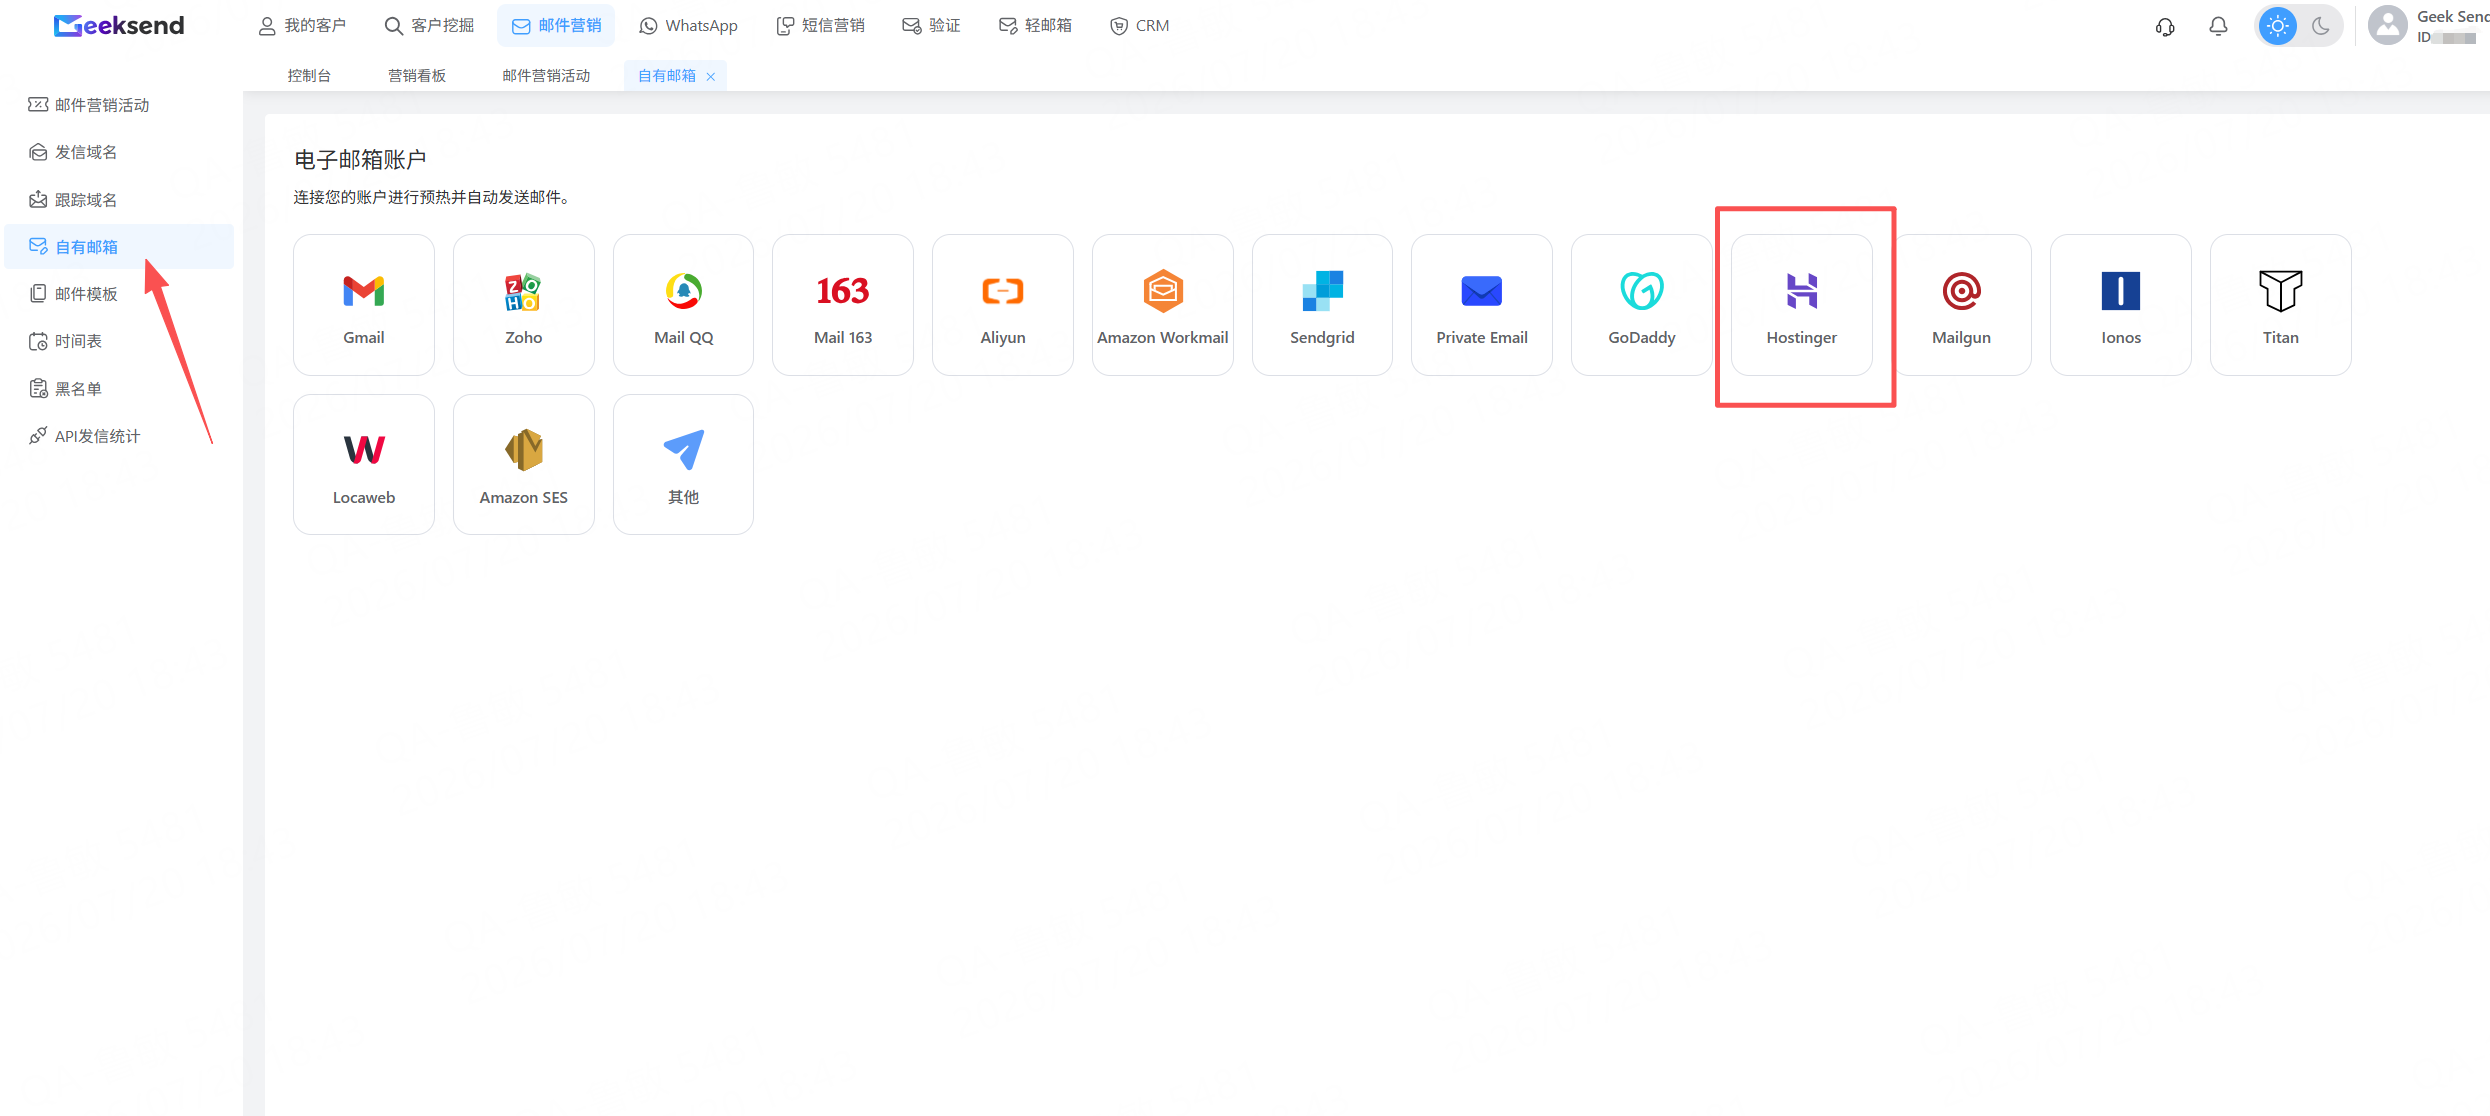Pick the Amazon SES provider card
This screenshot has width=2490, height=1116.
[x=523, y=464]
